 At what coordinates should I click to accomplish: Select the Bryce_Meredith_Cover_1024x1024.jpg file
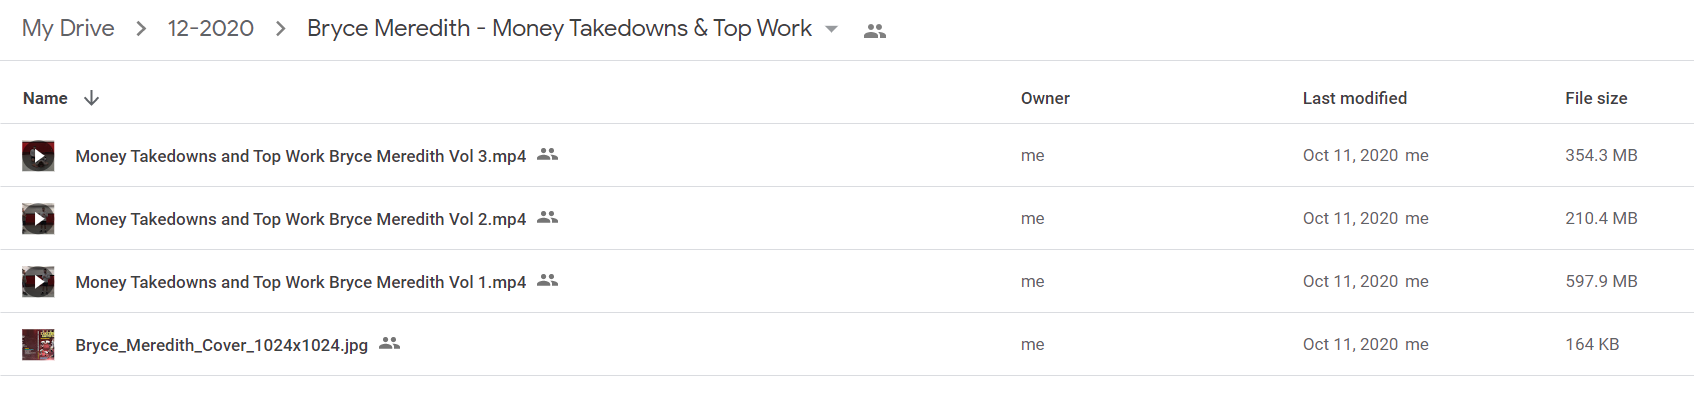point(847,344)
